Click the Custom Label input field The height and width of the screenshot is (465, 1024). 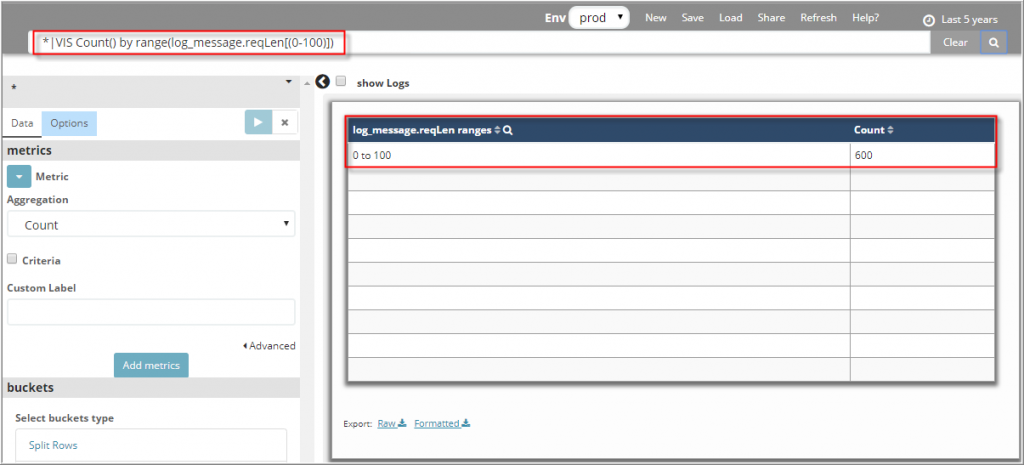(x=151, y=312)
